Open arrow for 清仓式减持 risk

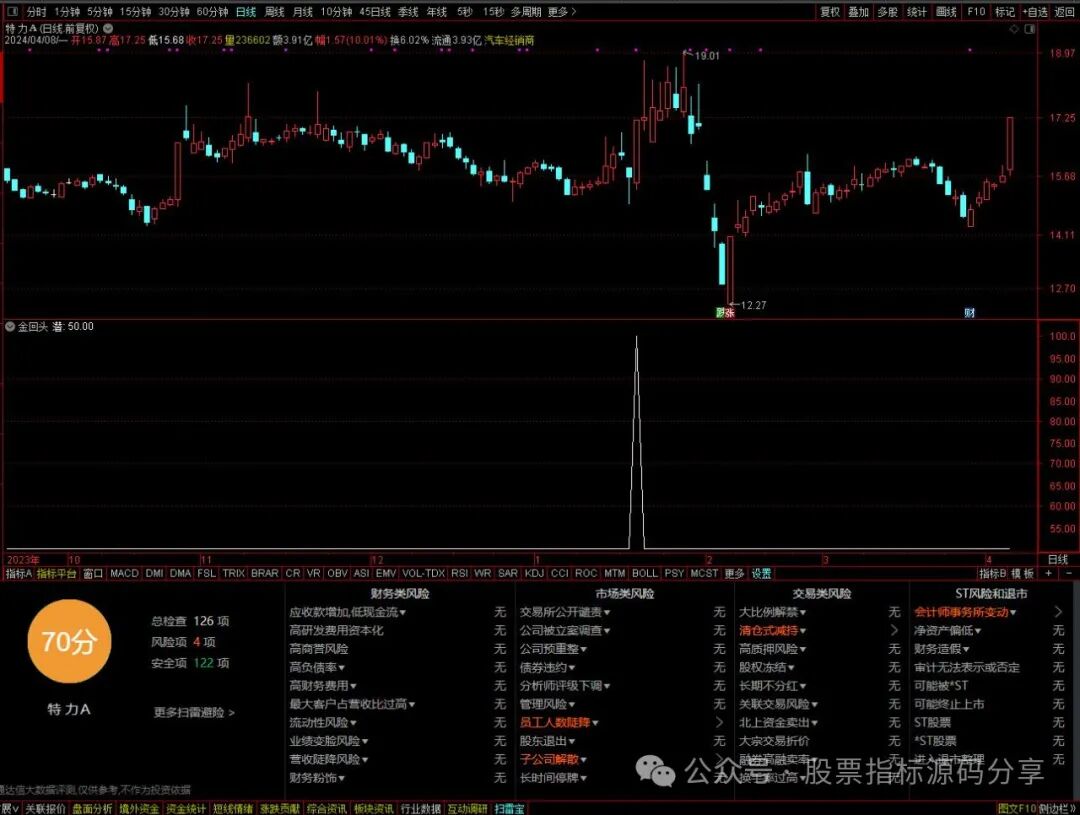tap(894, 630)
